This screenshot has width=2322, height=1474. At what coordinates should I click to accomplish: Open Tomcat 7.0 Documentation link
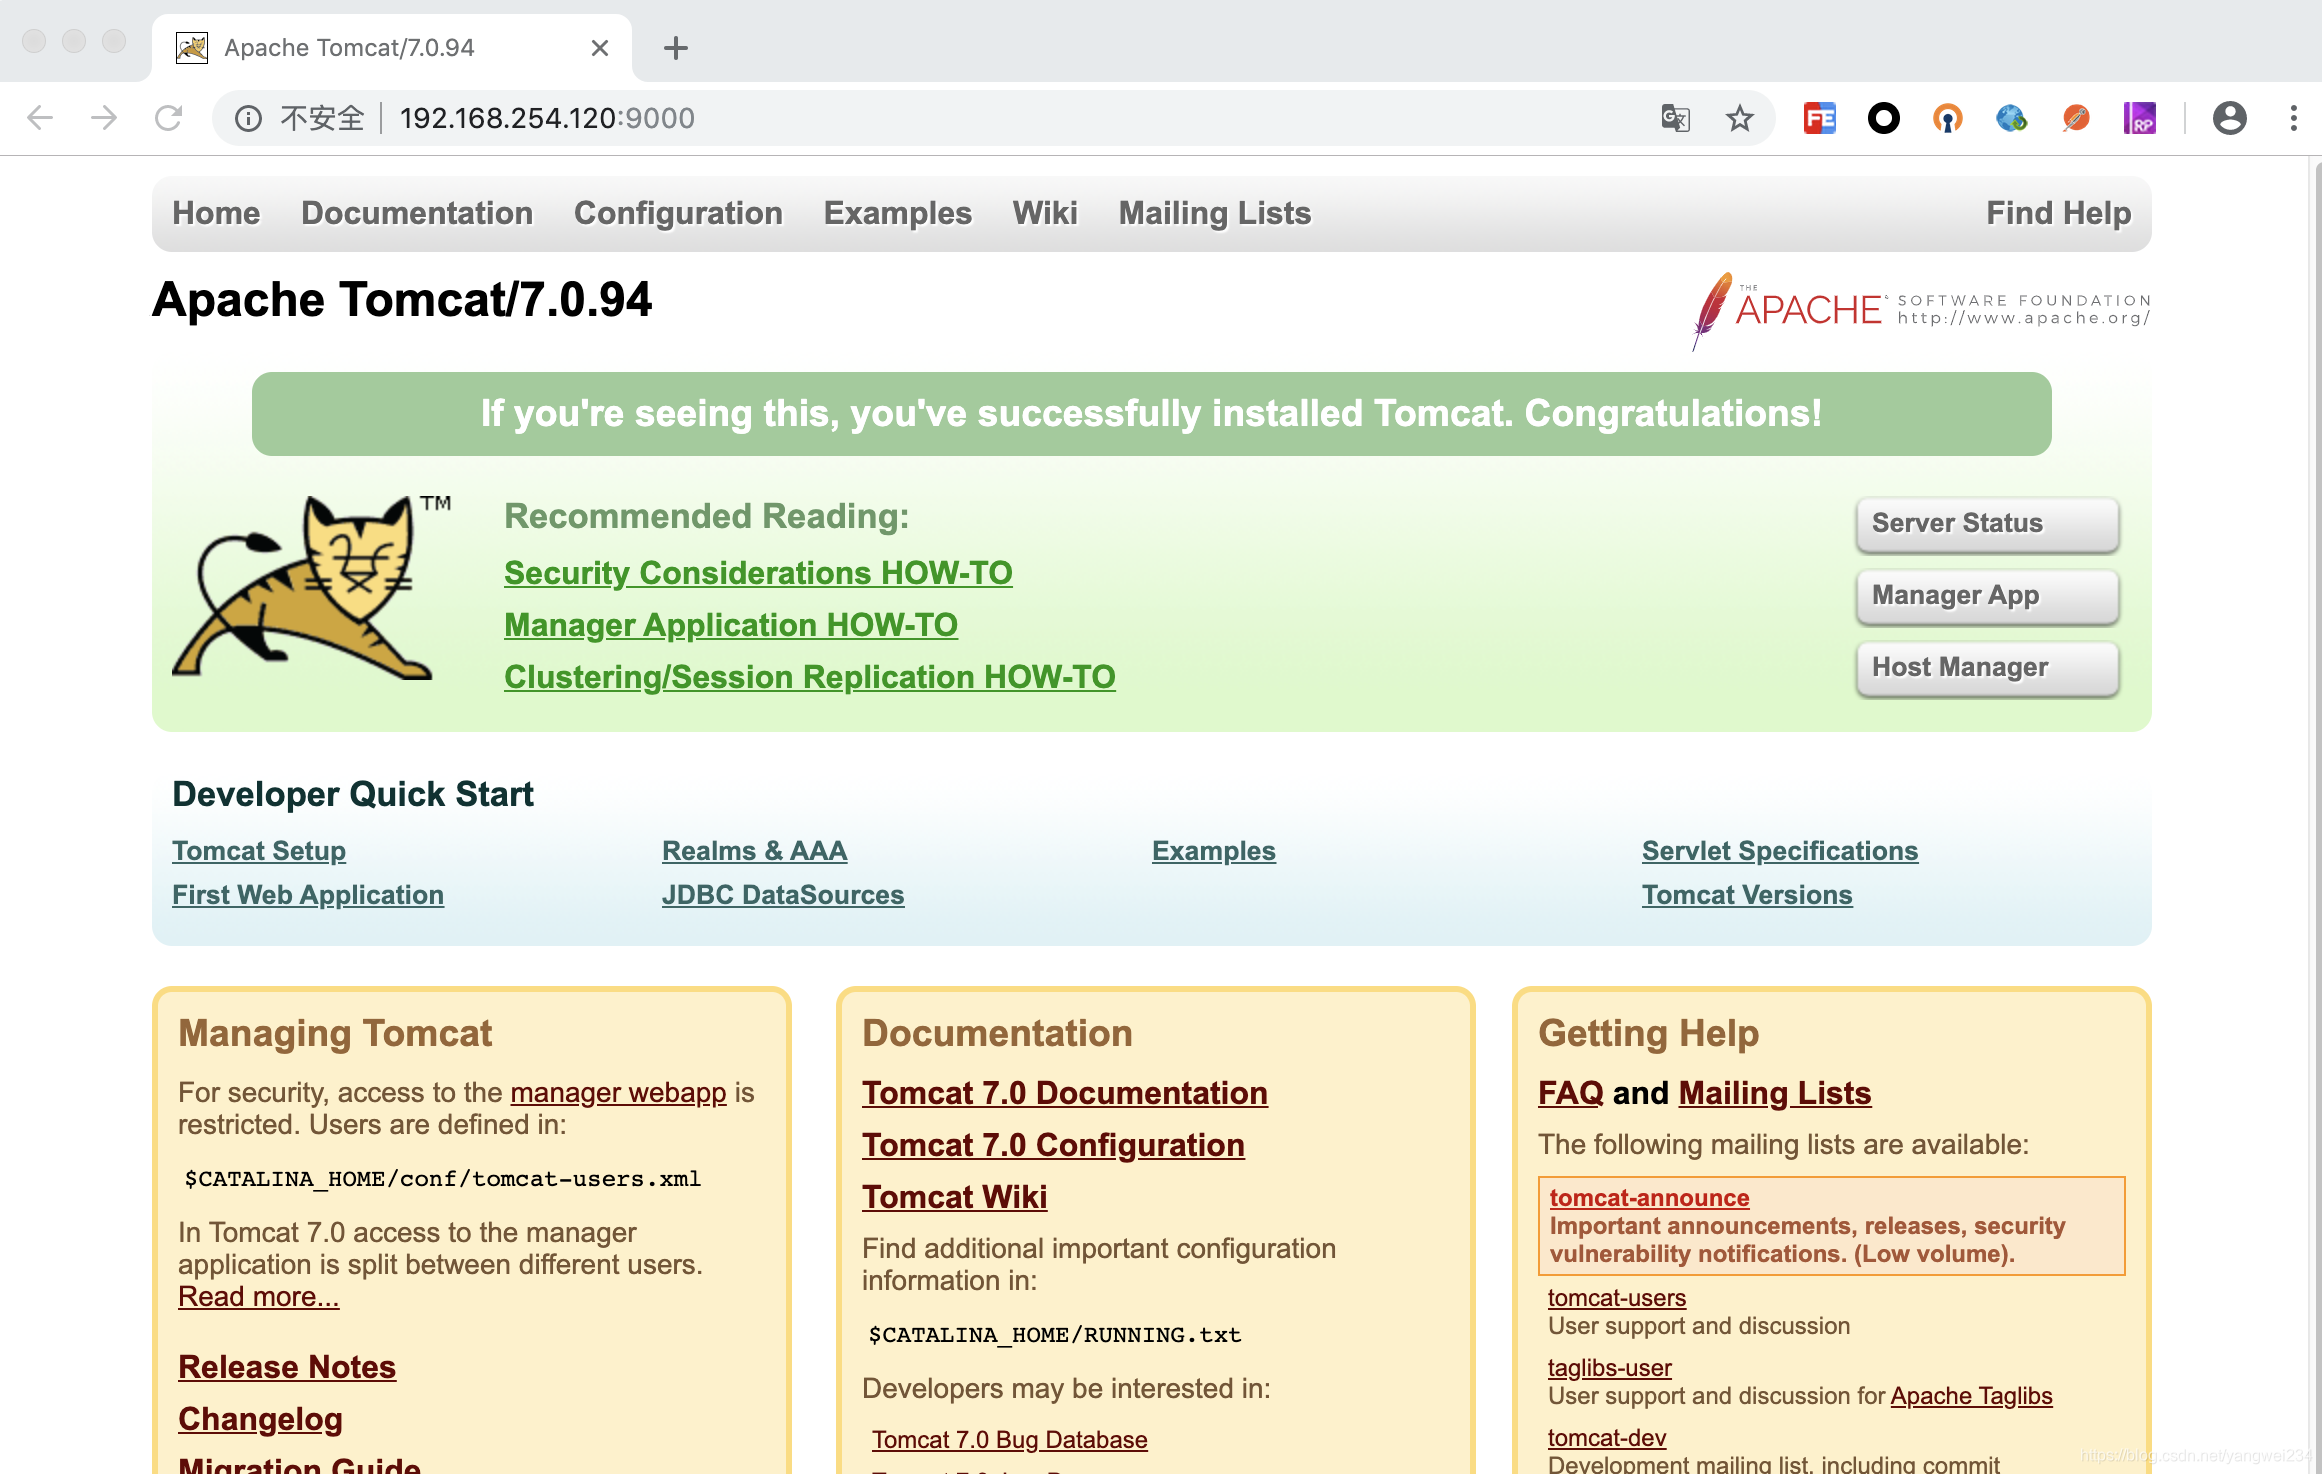point(1065,1093)
